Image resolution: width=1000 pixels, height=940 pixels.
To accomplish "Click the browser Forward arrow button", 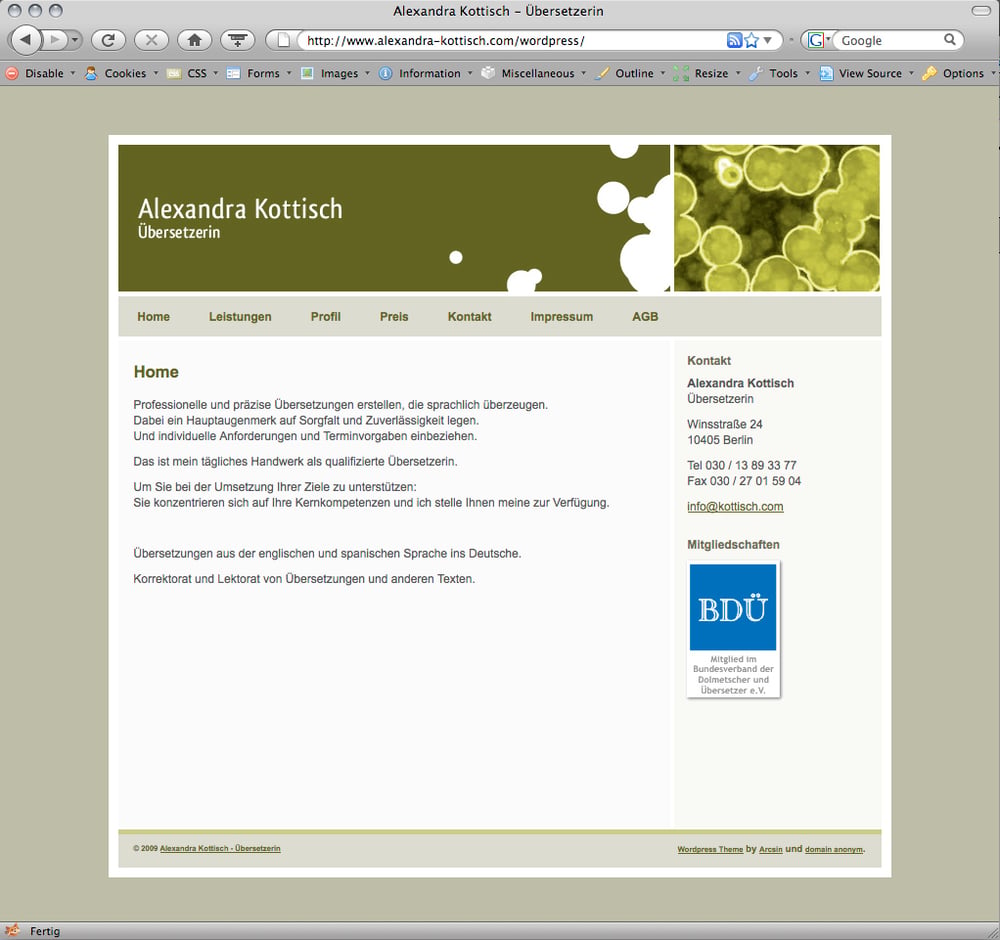I will [55, 40].
